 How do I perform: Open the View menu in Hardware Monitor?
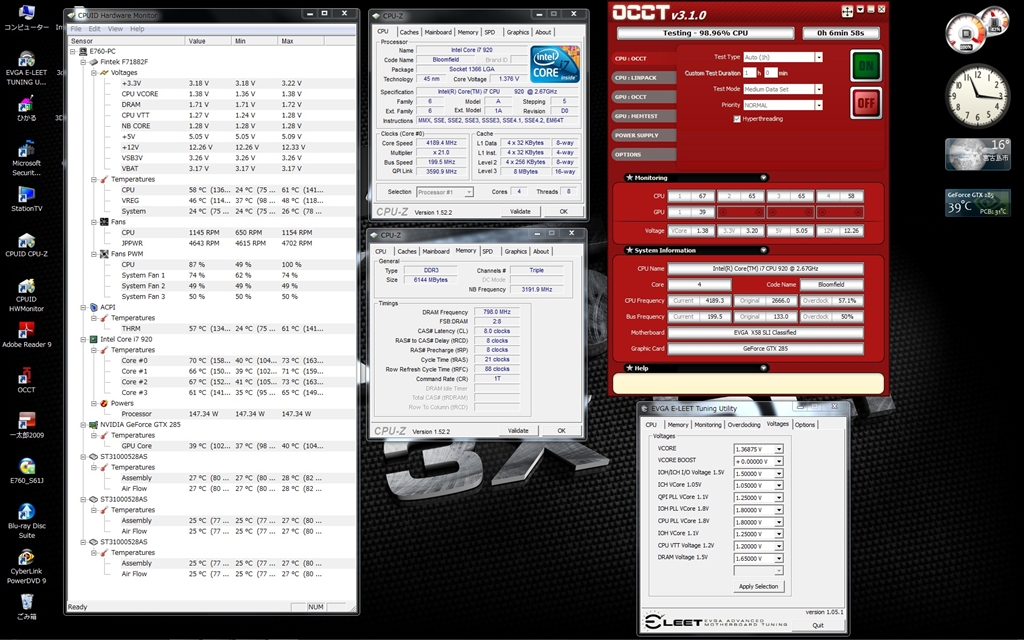tap(109, 29)
